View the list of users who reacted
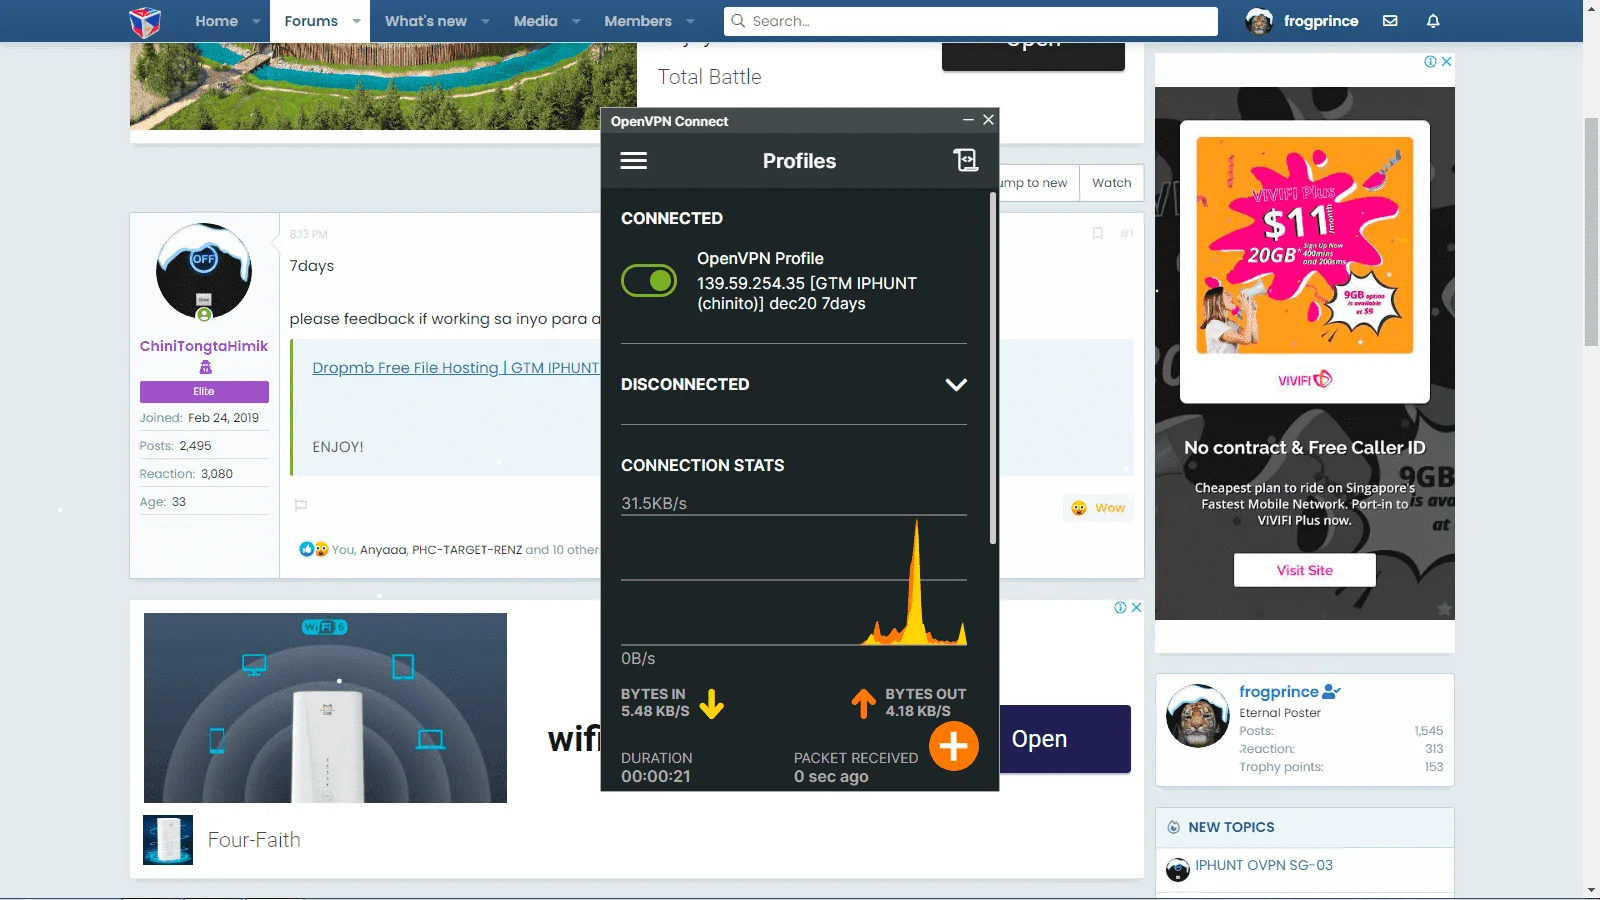Image resolution: width=1600 pixels, height=900 pixels. [465, 550]
